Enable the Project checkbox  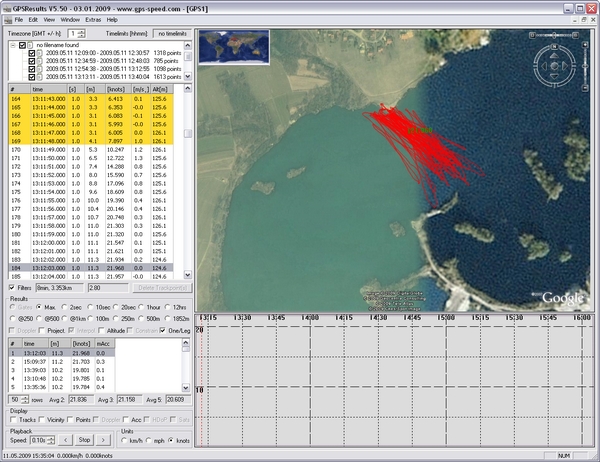(x=42, y=330)
